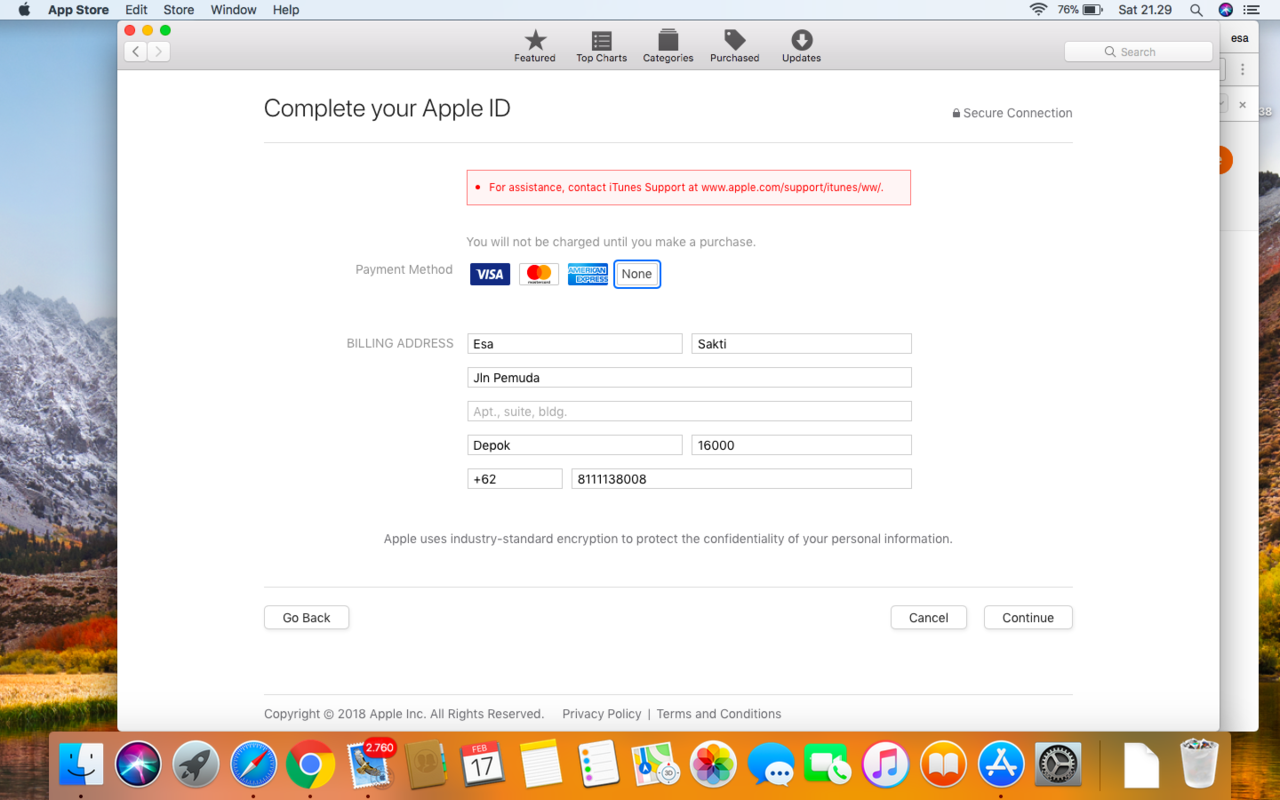Open Contacts from the Dock
Screen dimensions: 1280x800
point(426,765)
